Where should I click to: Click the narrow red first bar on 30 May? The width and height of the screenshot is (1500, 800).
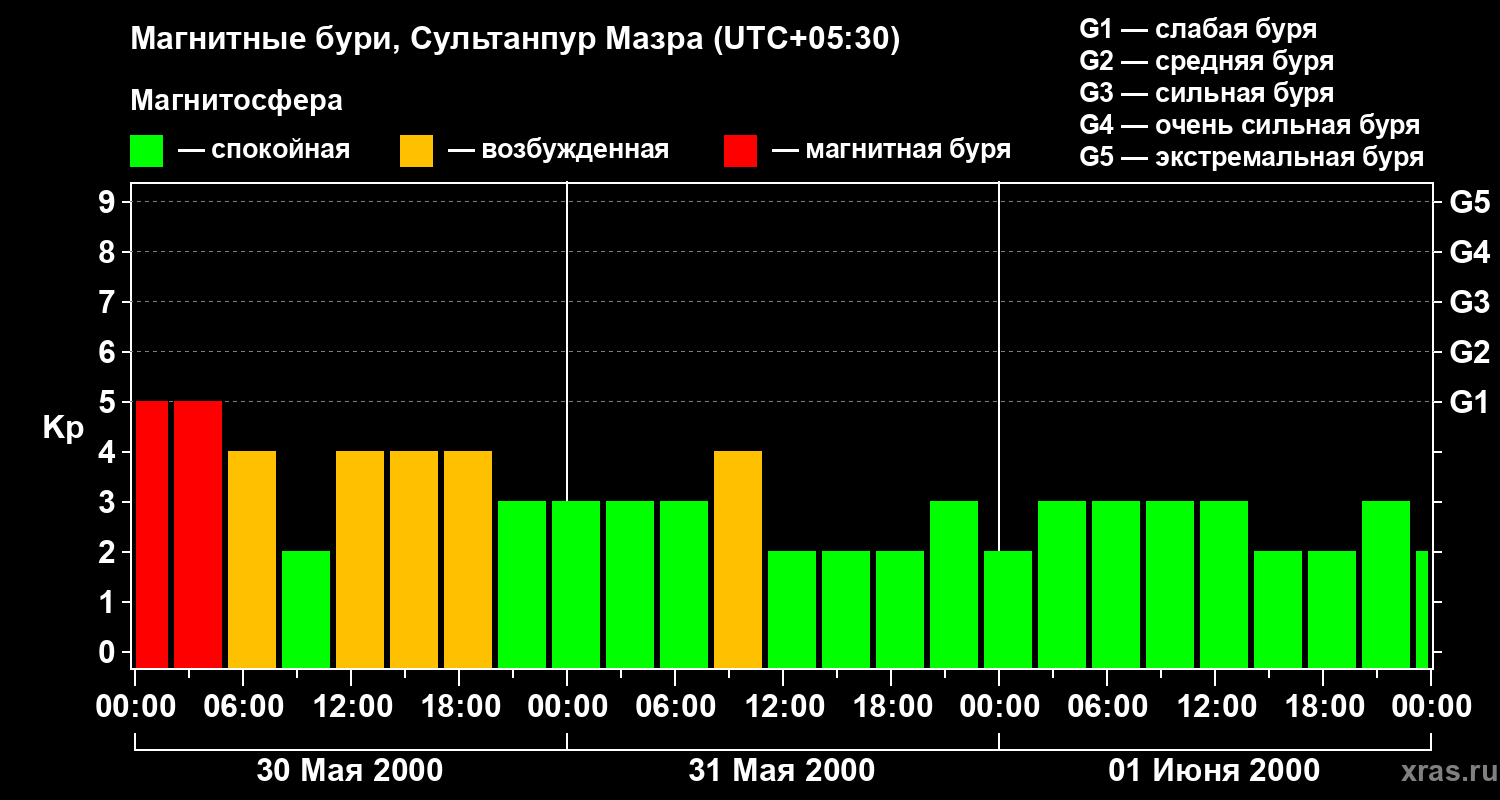point(152,535)
